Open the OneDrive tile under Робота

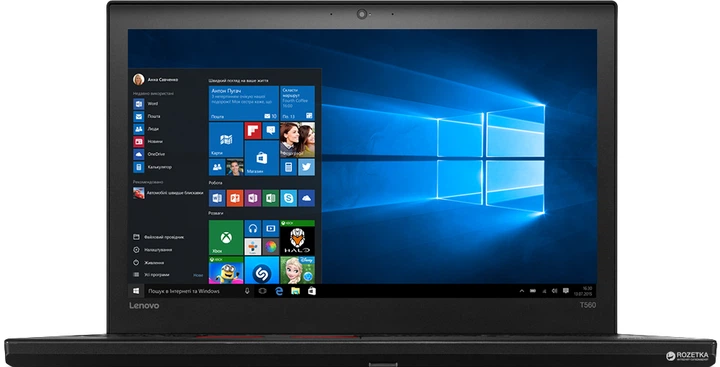click(306, 198)
